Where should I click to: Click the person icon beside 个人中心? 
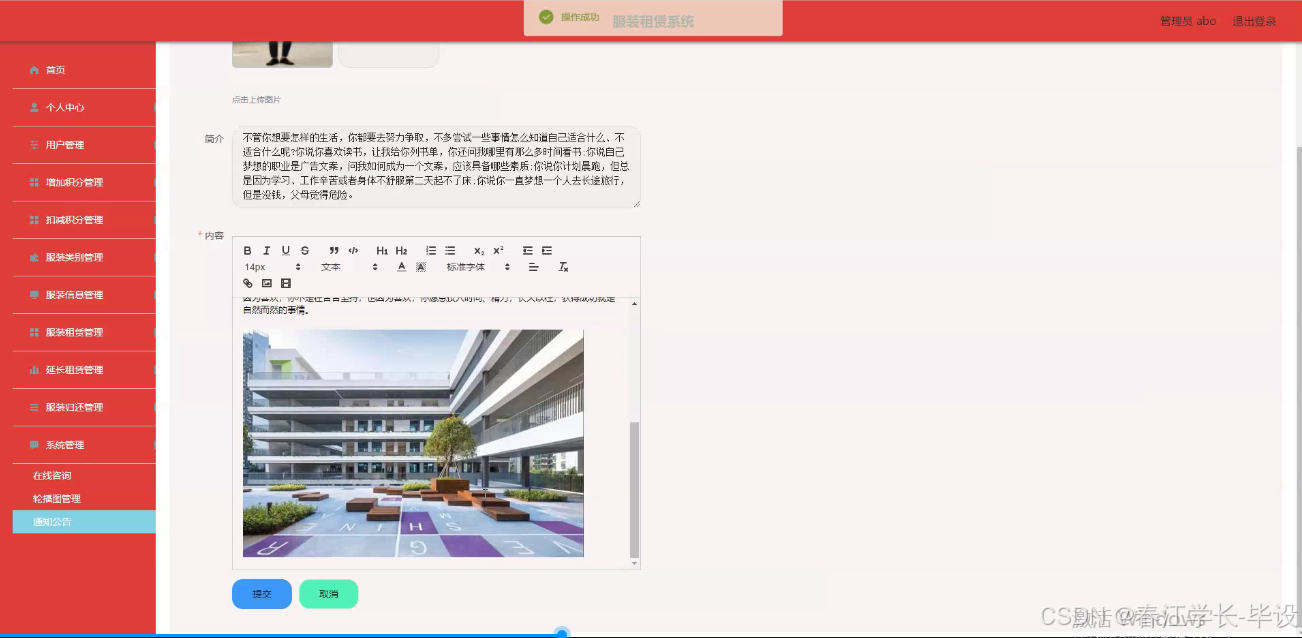point(34,107)
